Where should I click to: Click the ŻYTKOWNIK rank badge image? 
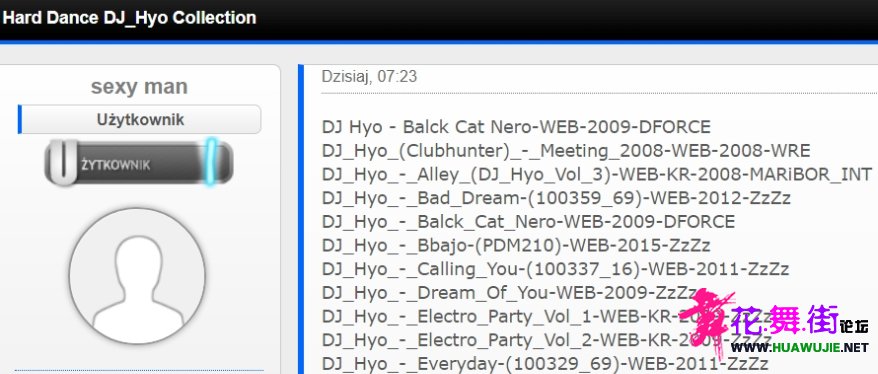[139, 163]
